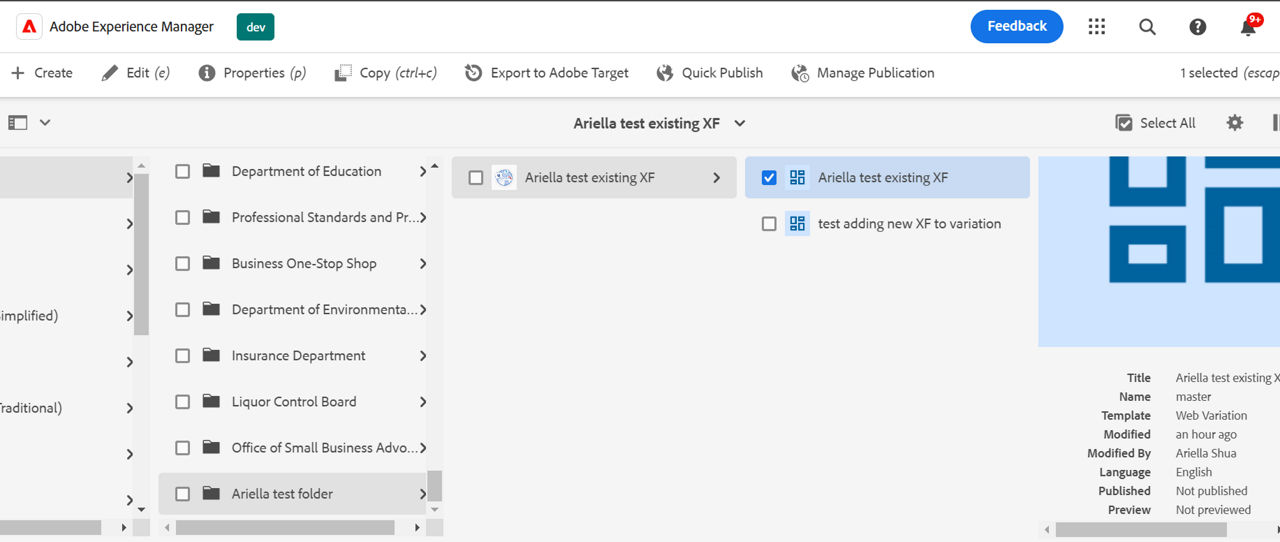This screenshot has height=542, width=1280.
Task: Click the dev environment badge
Action: click(x=256, y=27)
